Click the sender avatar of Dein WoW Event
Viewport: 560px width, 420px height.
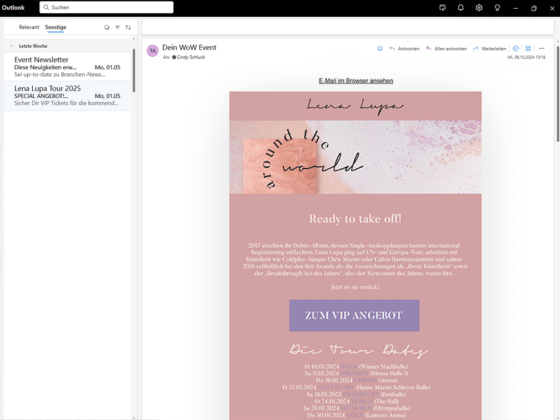coord(153,51)
